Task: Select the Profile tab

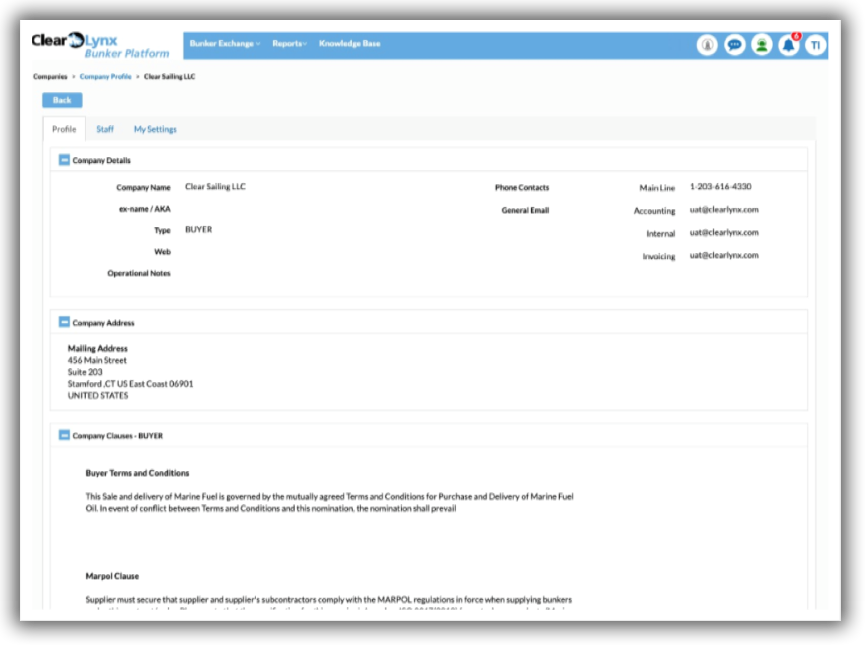Action: 64,129
